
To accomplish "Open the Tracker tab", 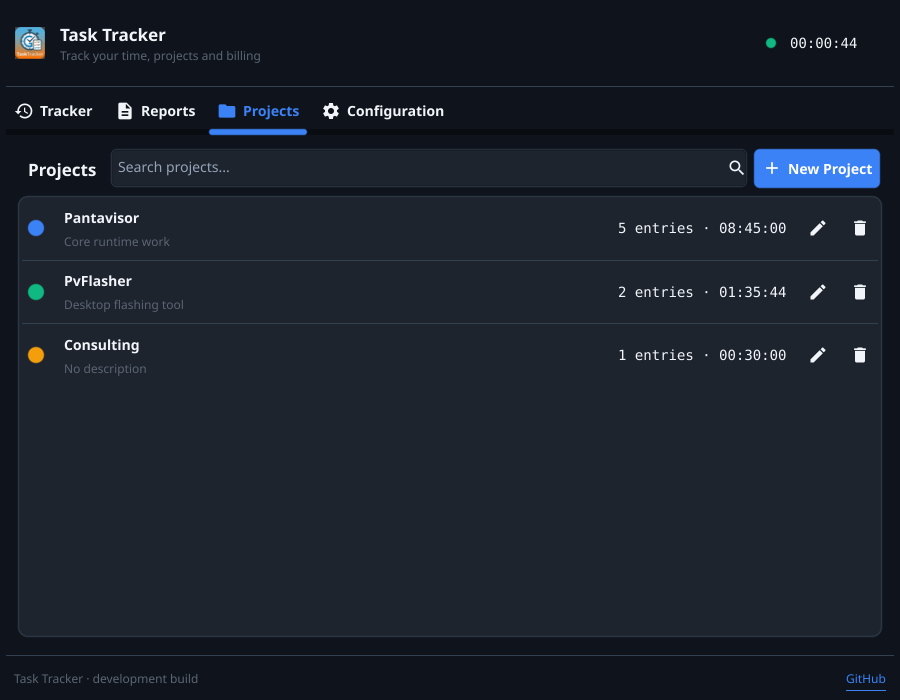I will (x=54, y=111).
